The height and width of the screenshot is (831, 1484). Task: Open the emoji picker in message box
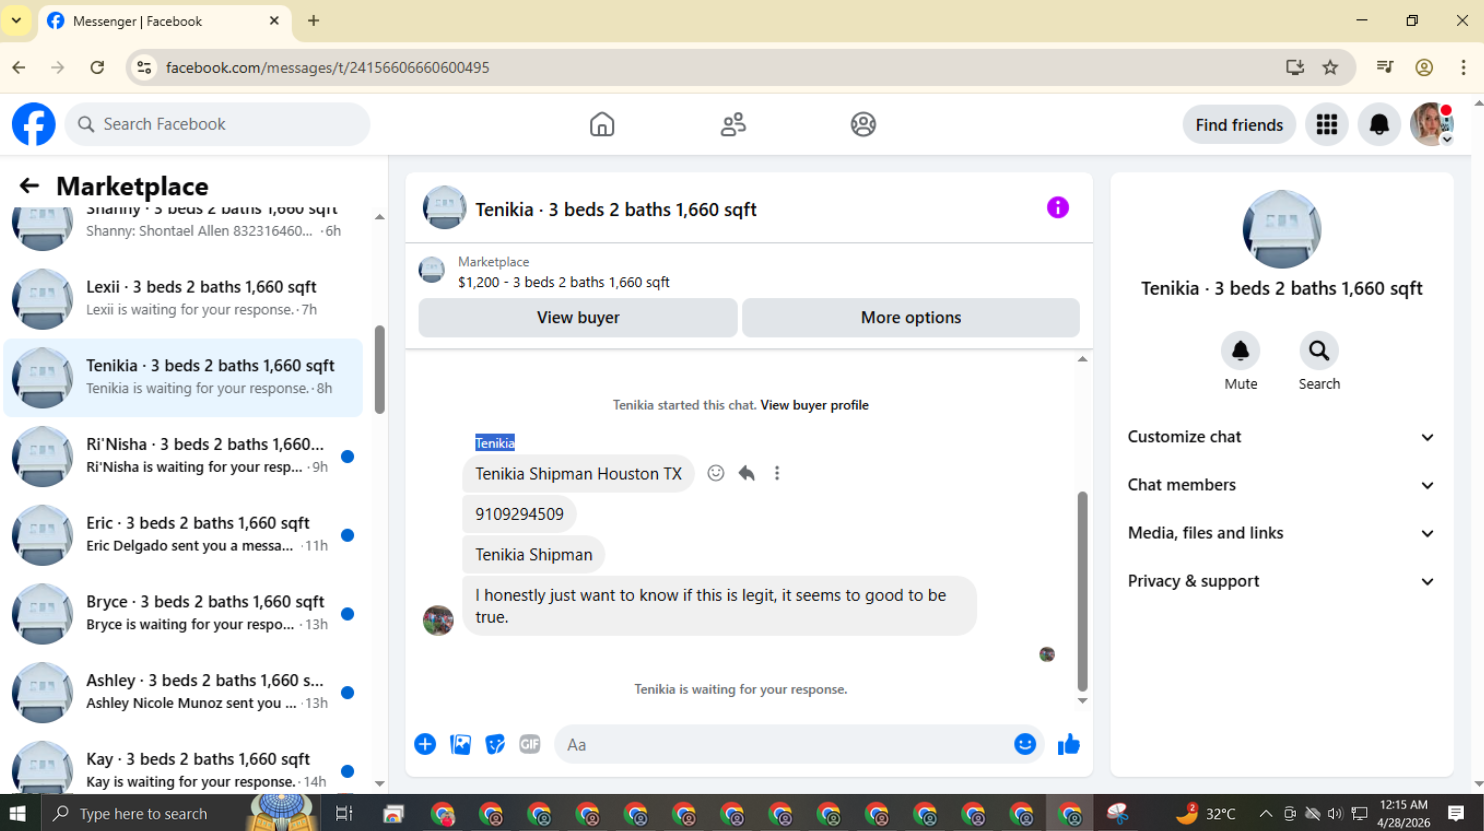[x=1025, y=744]
